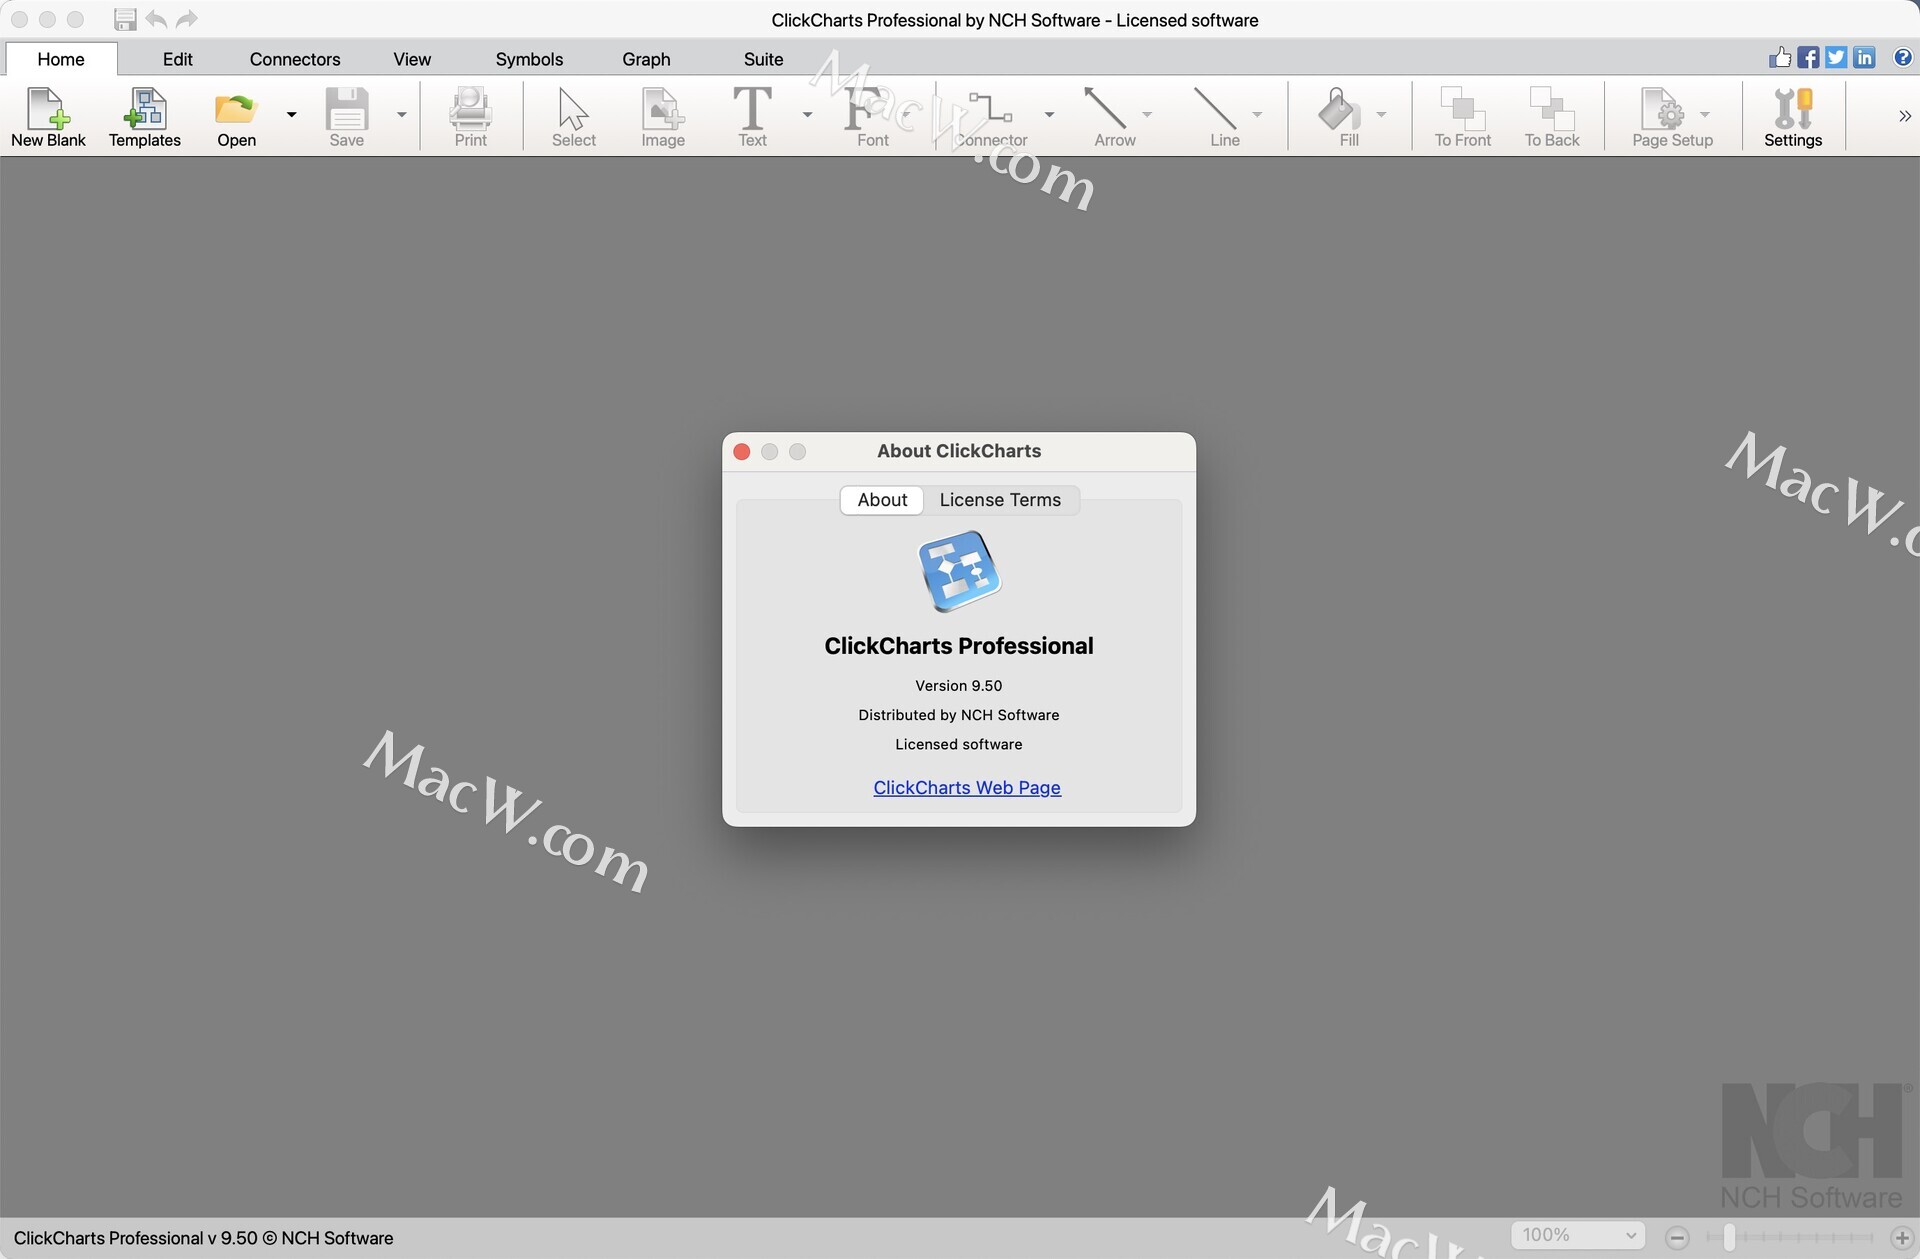This screenshot has height=1259, width=1920.
Task: Click the status bar version text
Action: tap(204, 1238)
